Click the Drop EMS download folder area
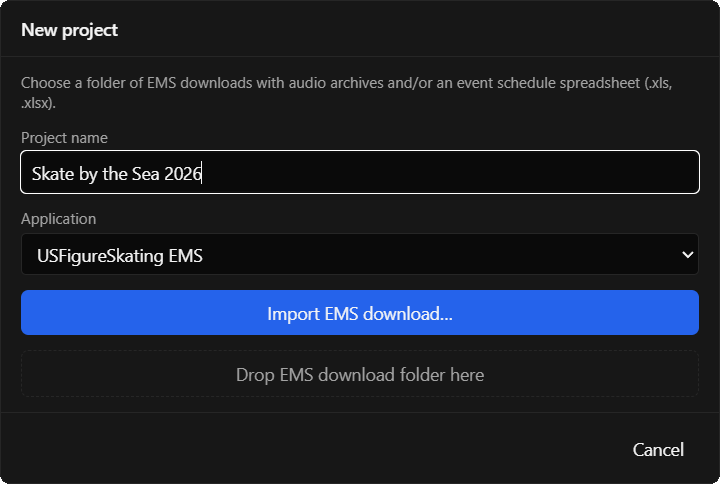 360,374
